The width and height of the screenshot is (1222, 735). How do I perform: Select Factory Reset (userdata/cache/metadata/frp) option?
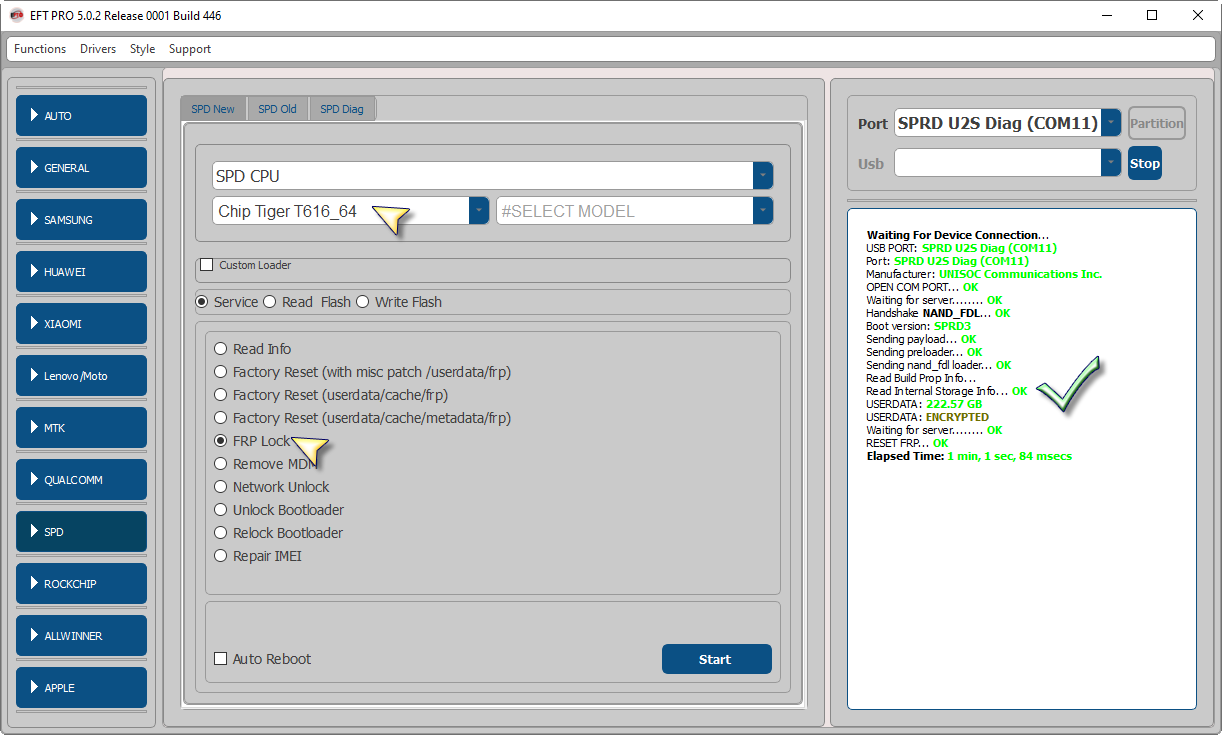point(221,418)
